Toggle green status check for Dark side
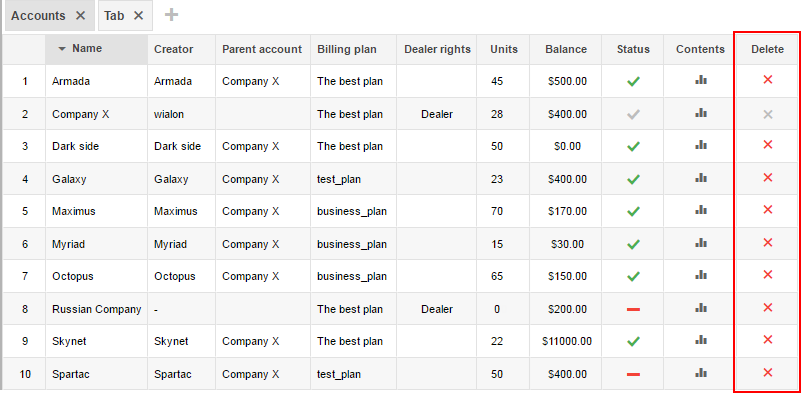This screenshot has width=801, height=393. [x=633, y=147]
